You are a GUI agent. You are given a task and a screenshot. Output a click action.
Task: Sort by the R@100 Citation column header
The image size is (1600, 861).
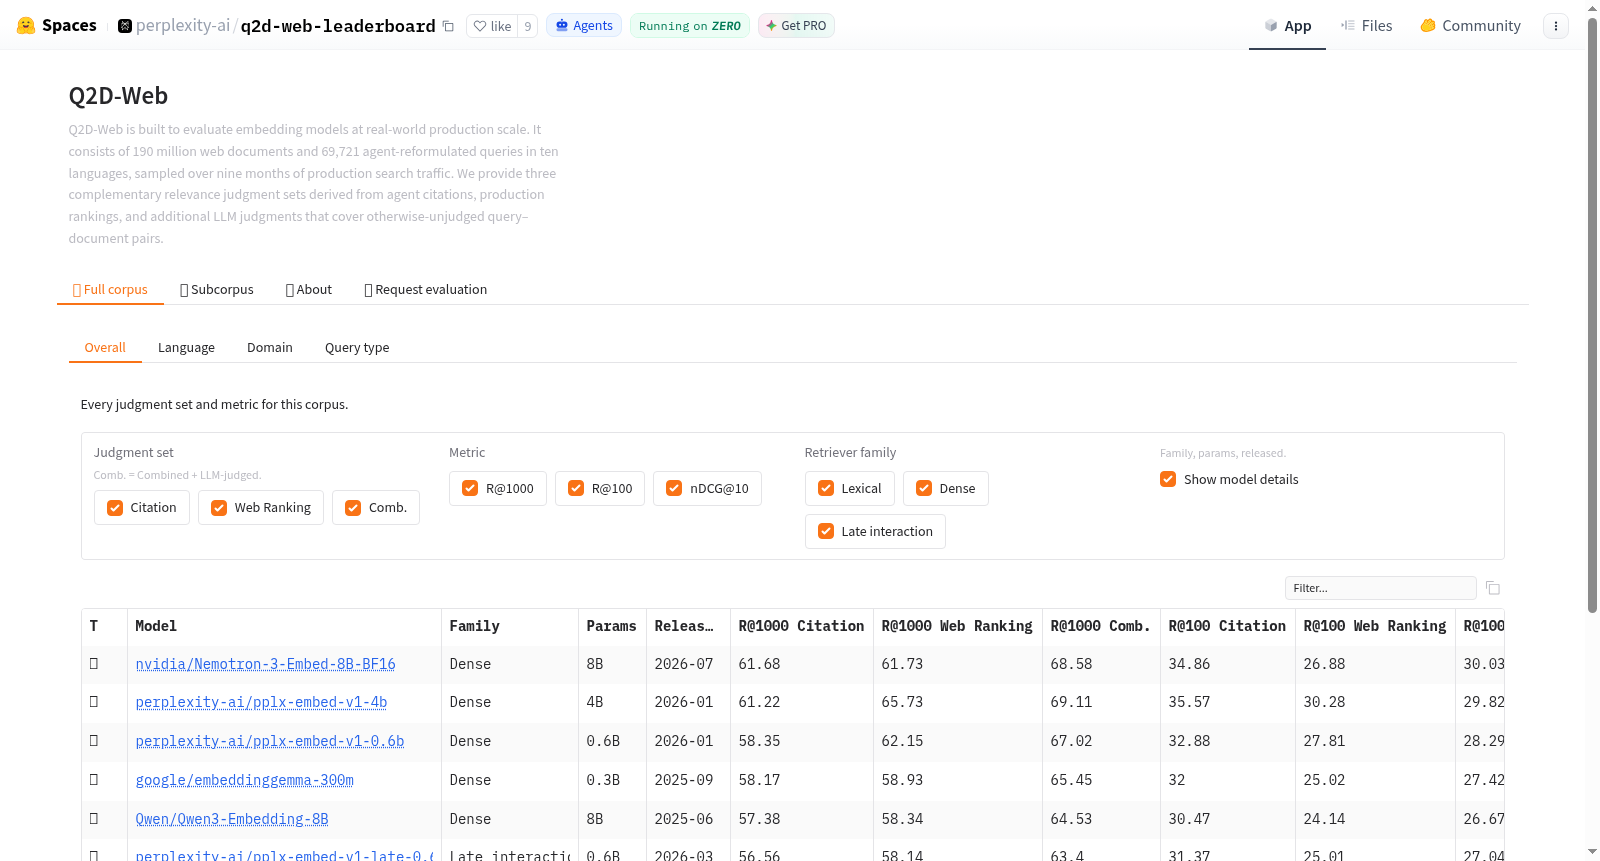(1227, 627)
